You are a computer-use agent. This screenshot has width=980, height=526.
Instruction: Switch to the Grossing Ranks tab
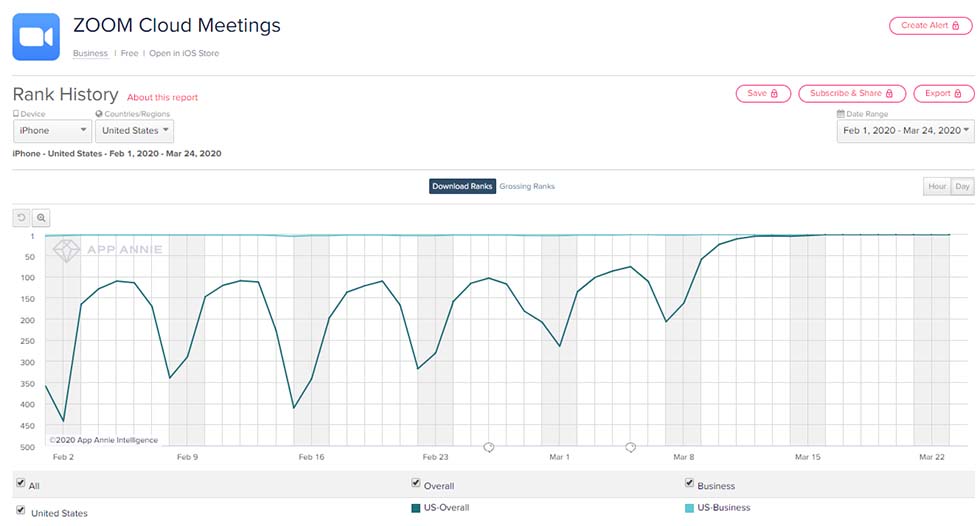(x=527, y=186)
